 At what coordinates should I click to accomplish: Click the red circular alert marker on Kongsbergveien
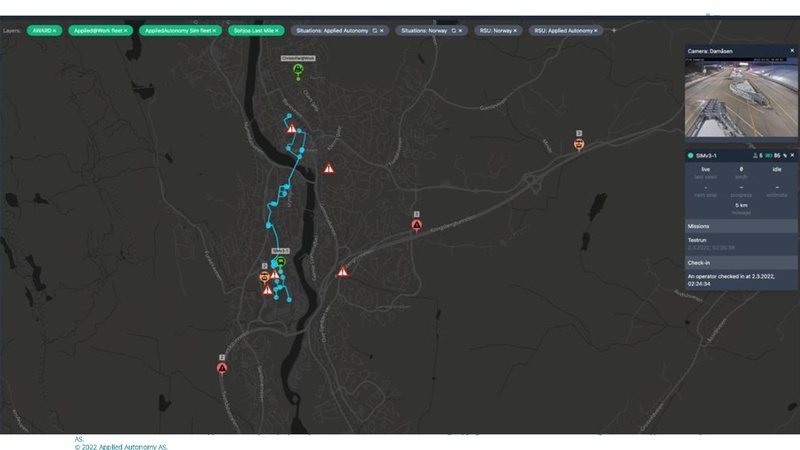tap(417, 225)
